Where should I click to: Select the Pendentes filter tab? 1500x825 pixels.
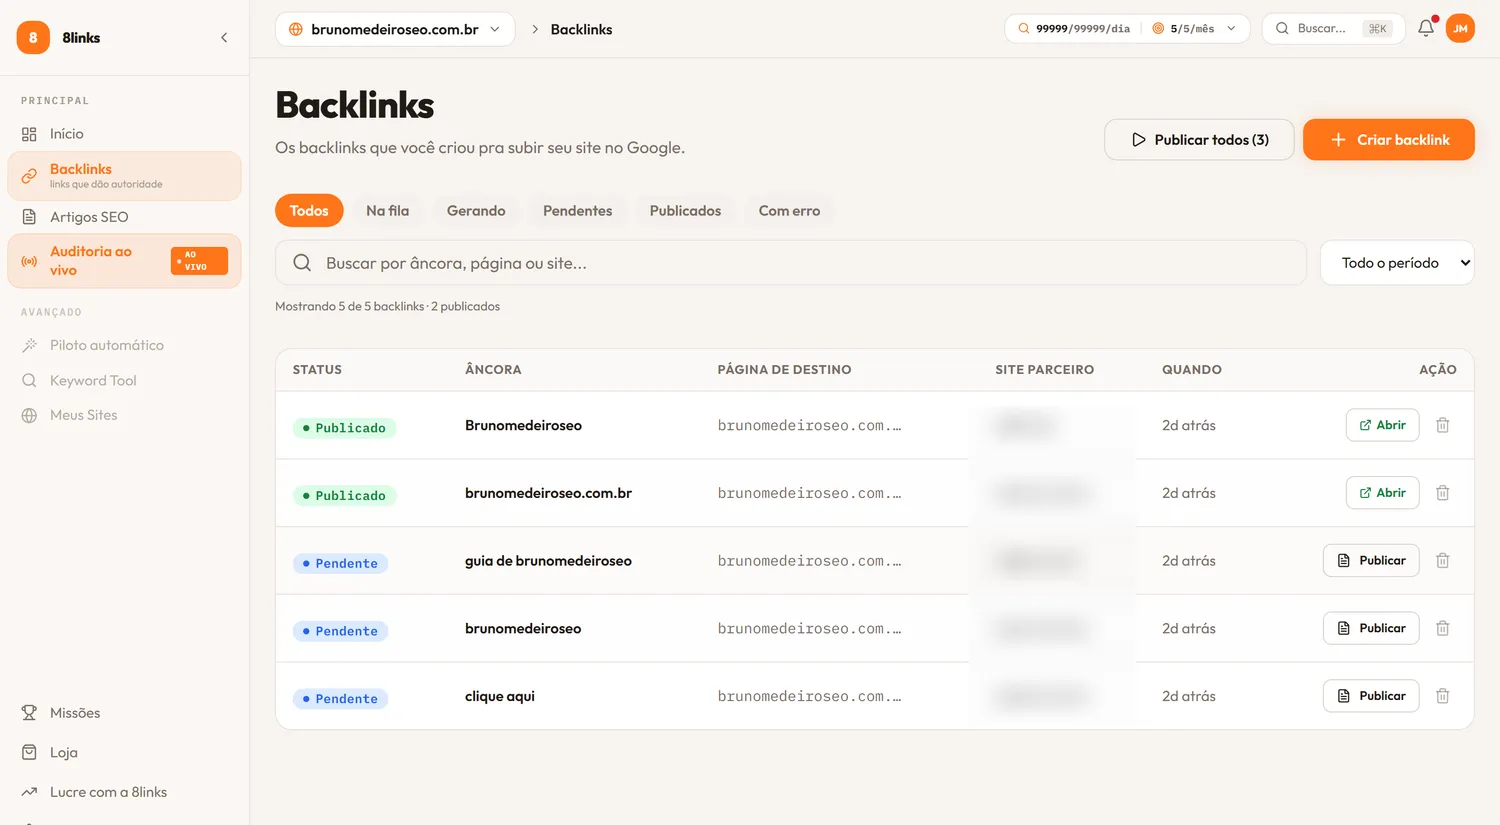(578, 211)
